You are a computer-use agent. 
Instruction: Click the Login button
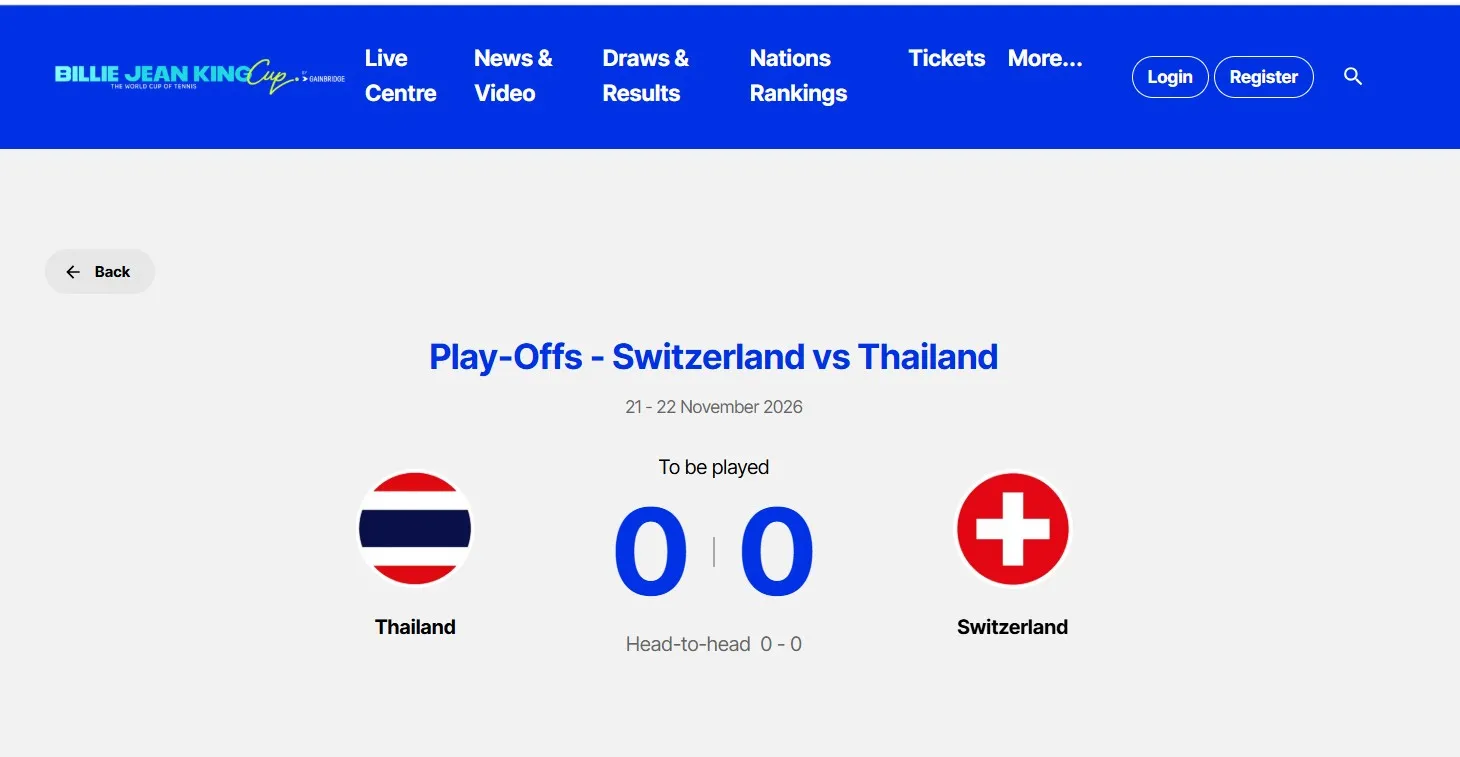pos(1170,77)
